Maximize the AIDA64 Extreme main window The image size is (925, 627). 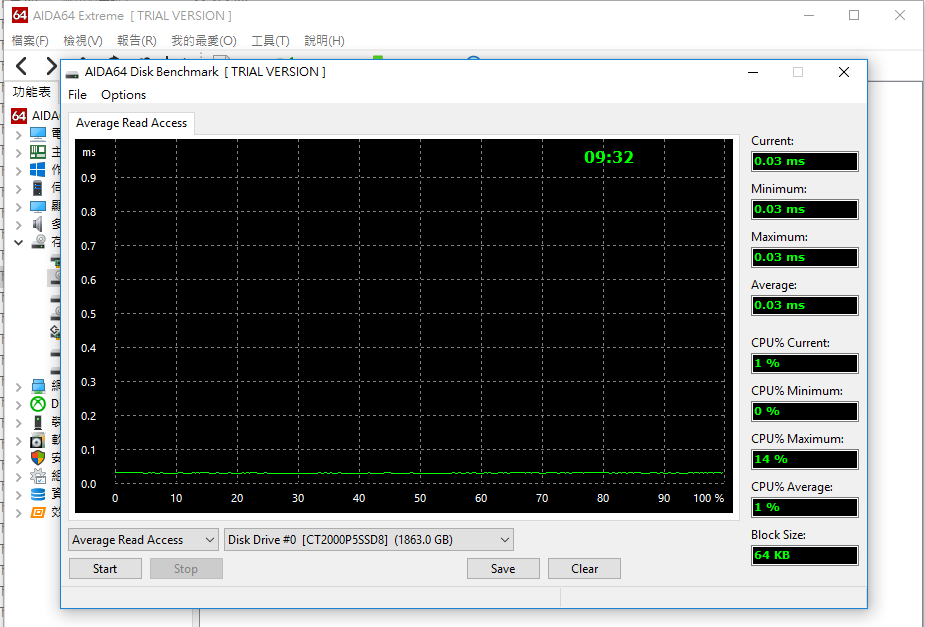click(x=854, y=15)
